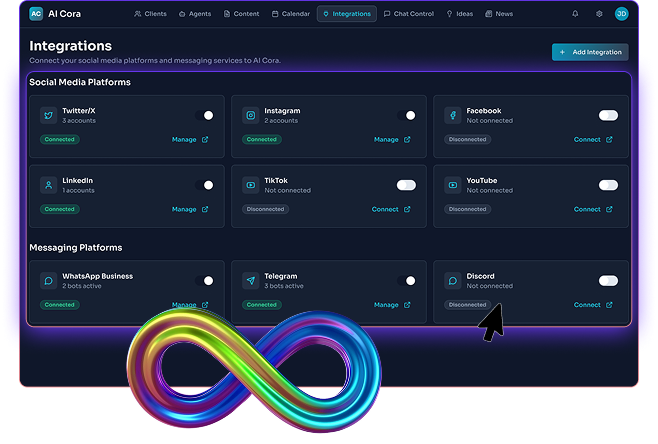Viewport: 658px width, 444px height.
Task: Click the Instagram platform icon
Action: [x=249, y=115]
